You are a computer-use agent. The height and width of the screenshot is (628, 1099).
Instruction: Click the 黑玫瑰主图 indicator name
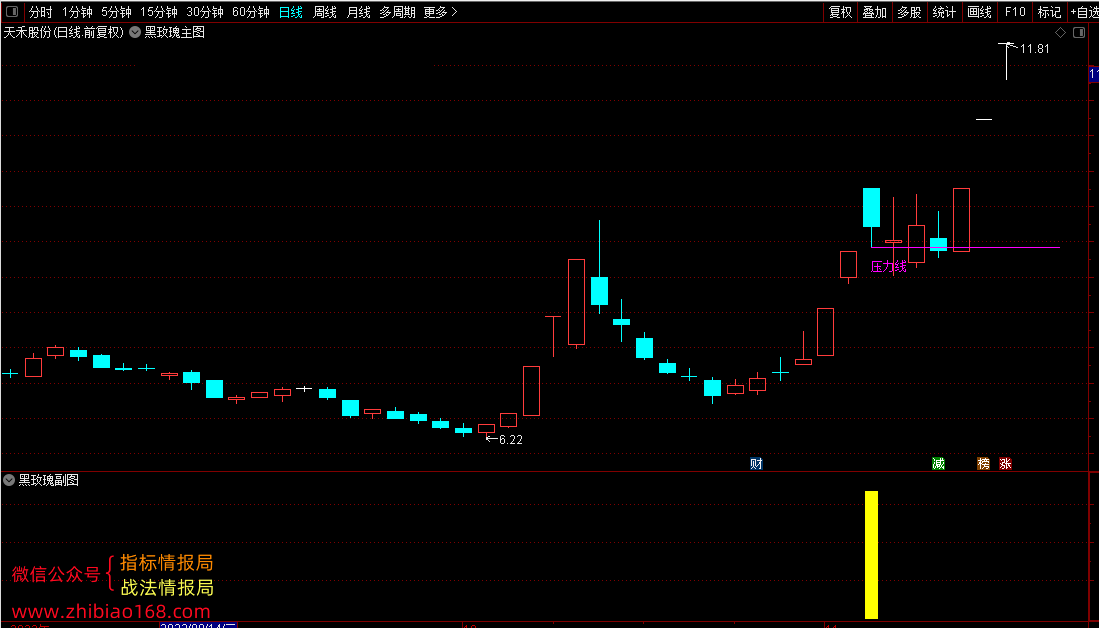point(175,32)
